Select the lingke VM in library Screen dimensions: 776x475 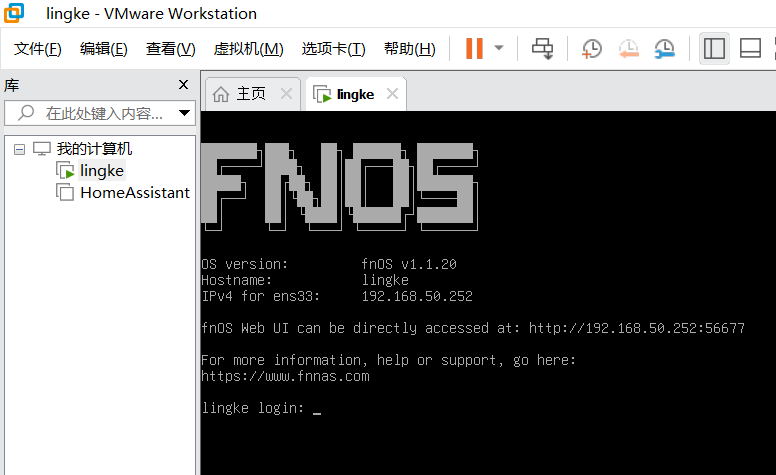point(102,170)
